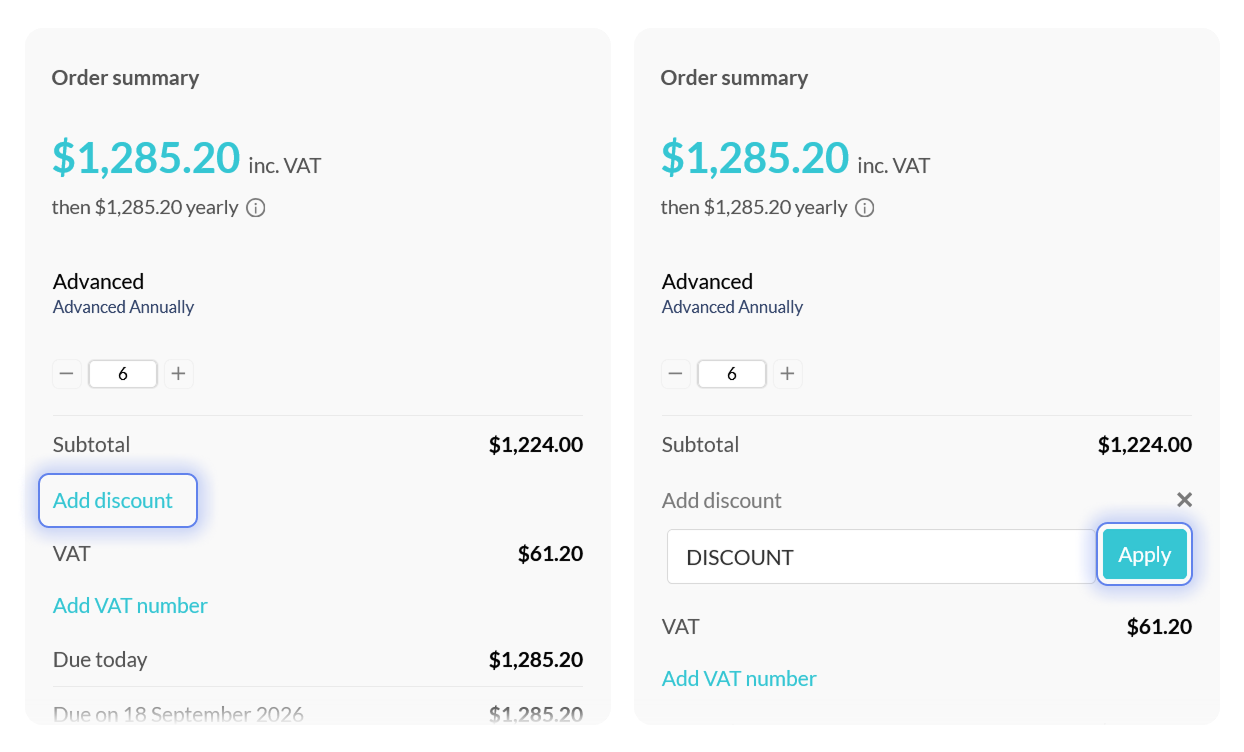Click Add VAT number in the Apply button panel
The height and width of the screenshot is (752, 1244).
pyautogui.click(x=739, y=679)
